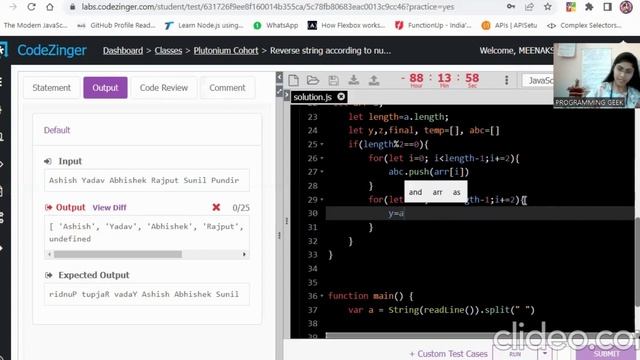The height and width of the screenshot is (360, 640).
Task: Run the code with RUN button
Action: (515, 353)
